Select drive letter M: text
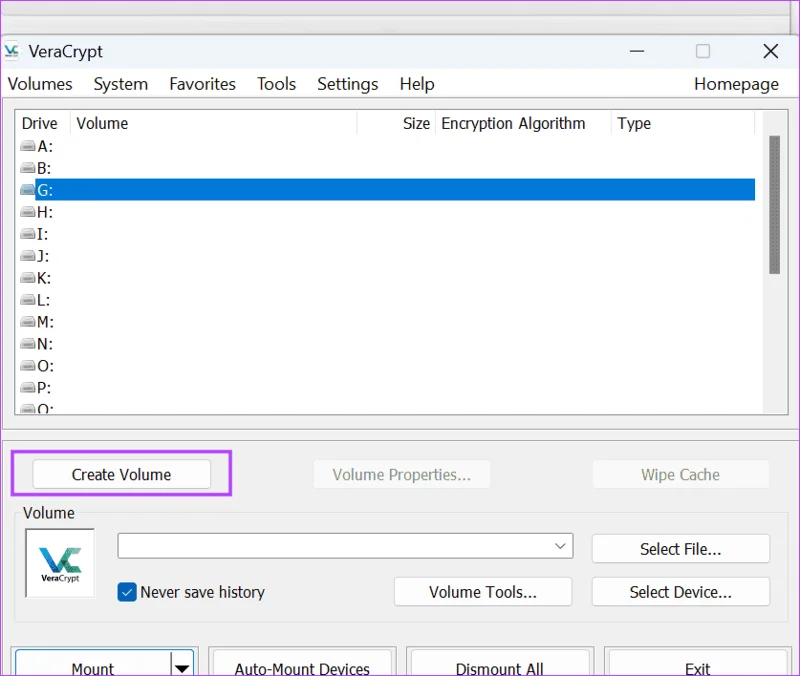This screenshot has height=676, width=800. click(45, 322)
